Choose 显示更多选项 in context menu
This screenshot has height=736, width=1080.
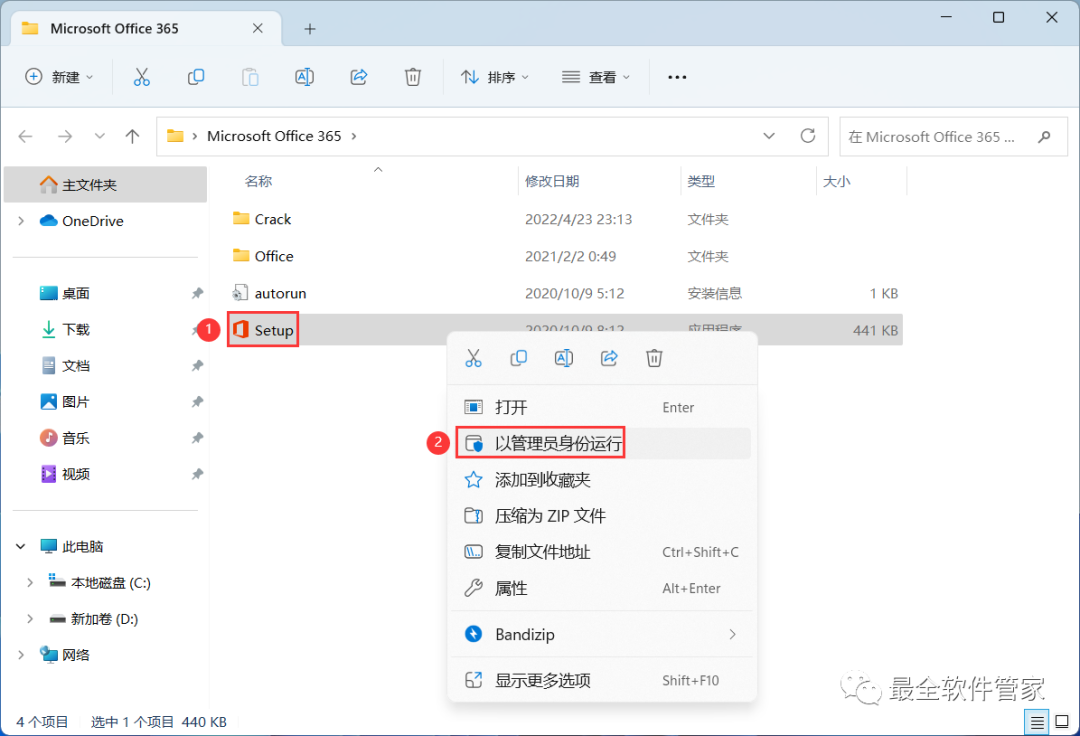tap(601, 680)
